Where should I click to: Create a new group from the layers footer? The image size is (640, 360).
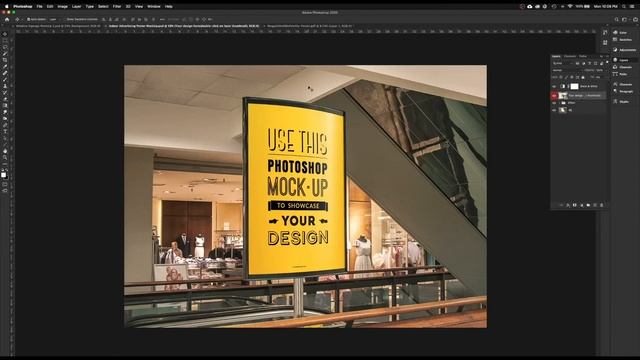click(588, 205)
